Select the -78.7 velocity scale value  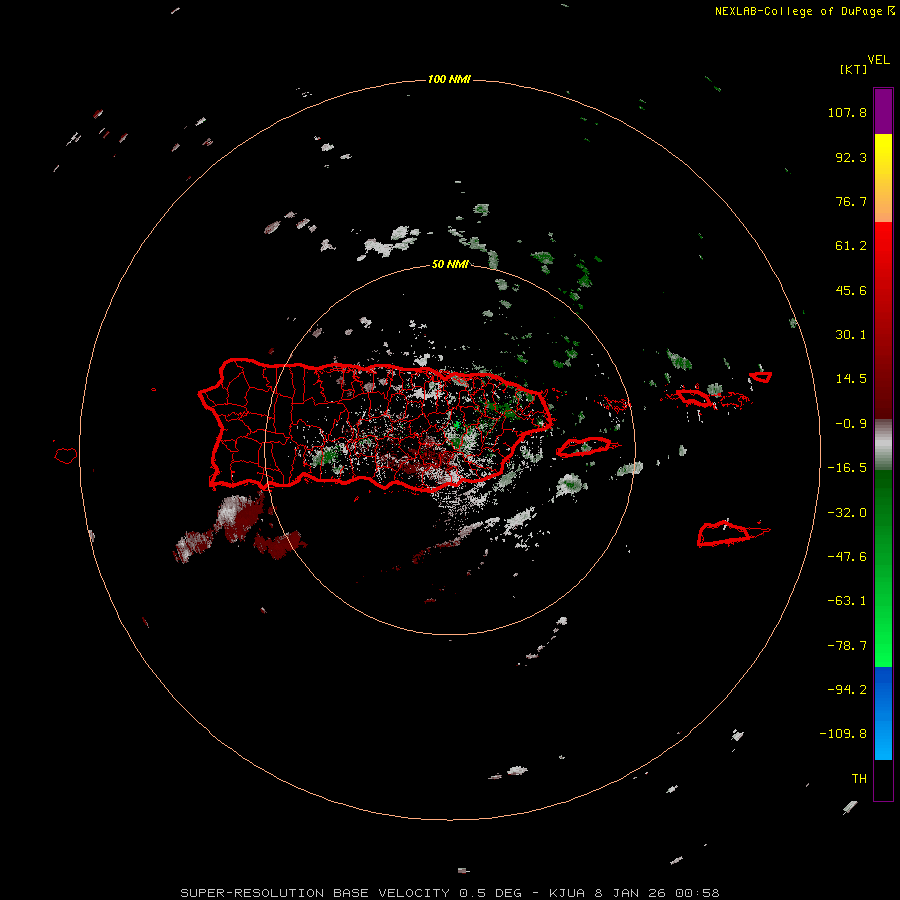click(847, 646)
